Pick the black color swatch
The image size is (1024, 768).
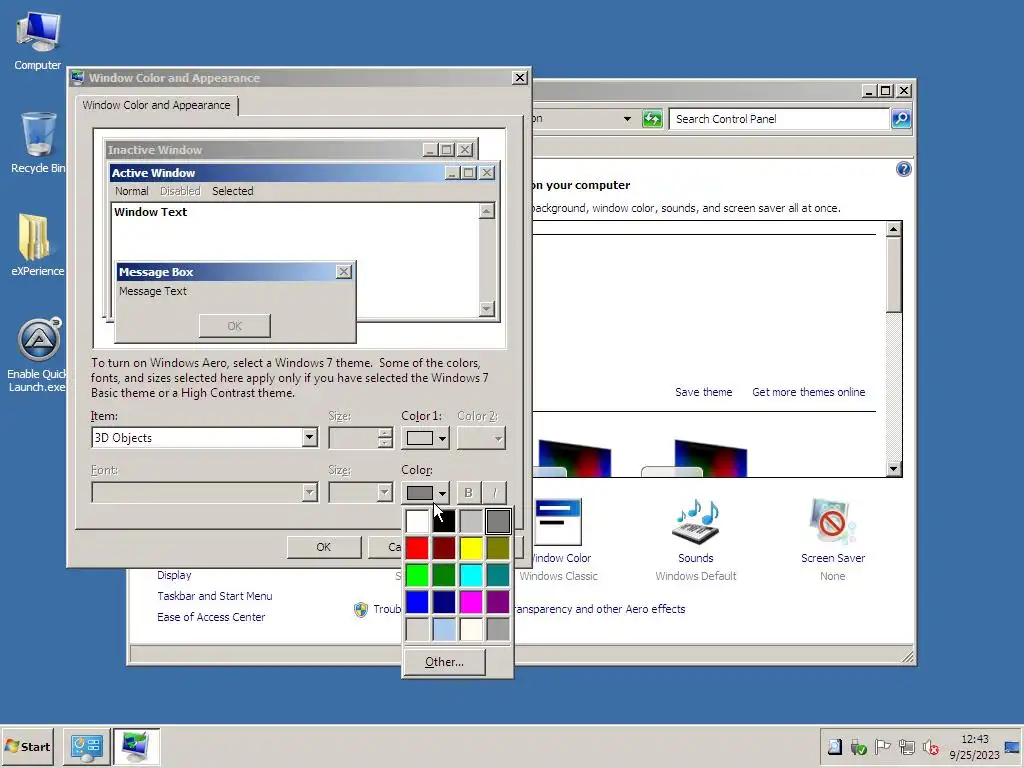(444, 521)
